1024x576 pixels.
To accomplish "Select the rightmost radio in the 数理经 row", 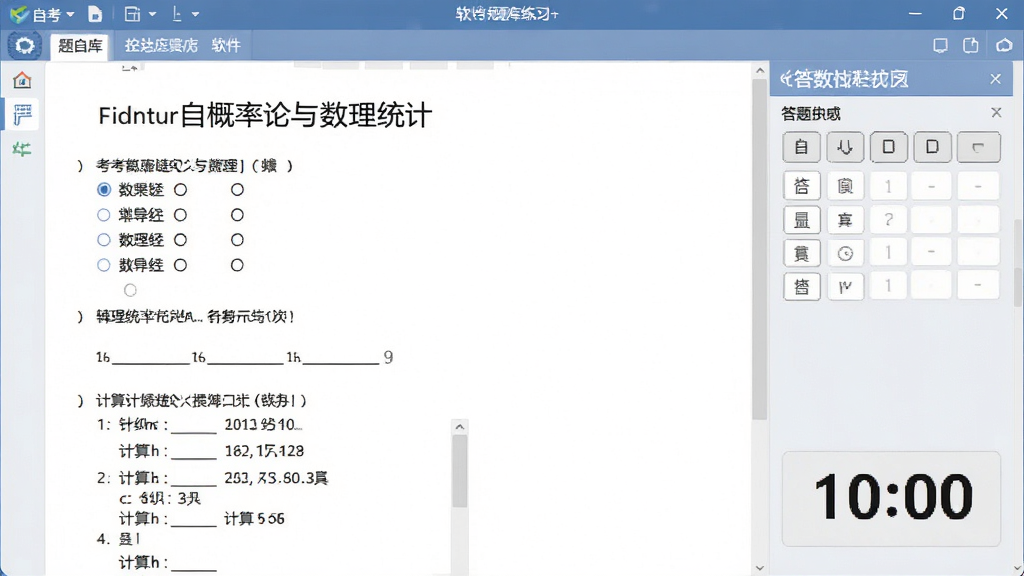I will click(x=237, y=240).
